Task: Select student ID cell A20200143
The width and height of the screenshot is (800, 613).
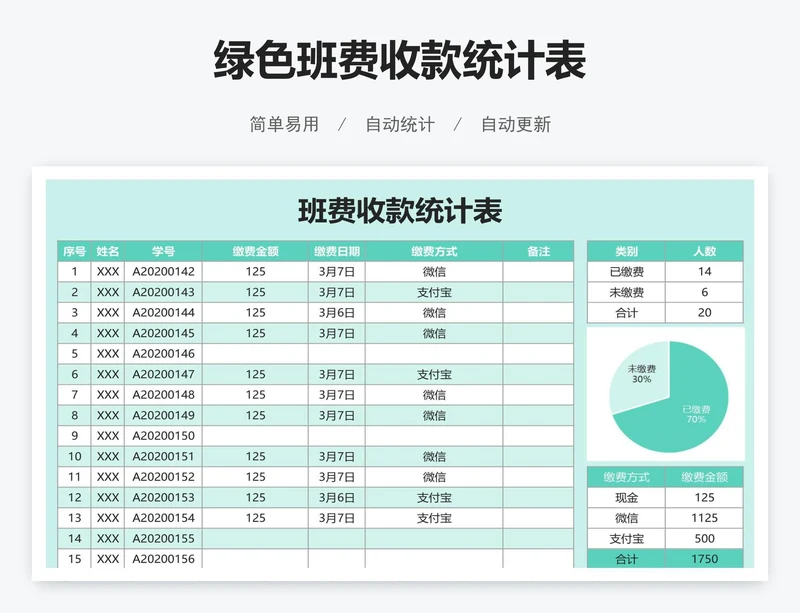Action: 163,292
